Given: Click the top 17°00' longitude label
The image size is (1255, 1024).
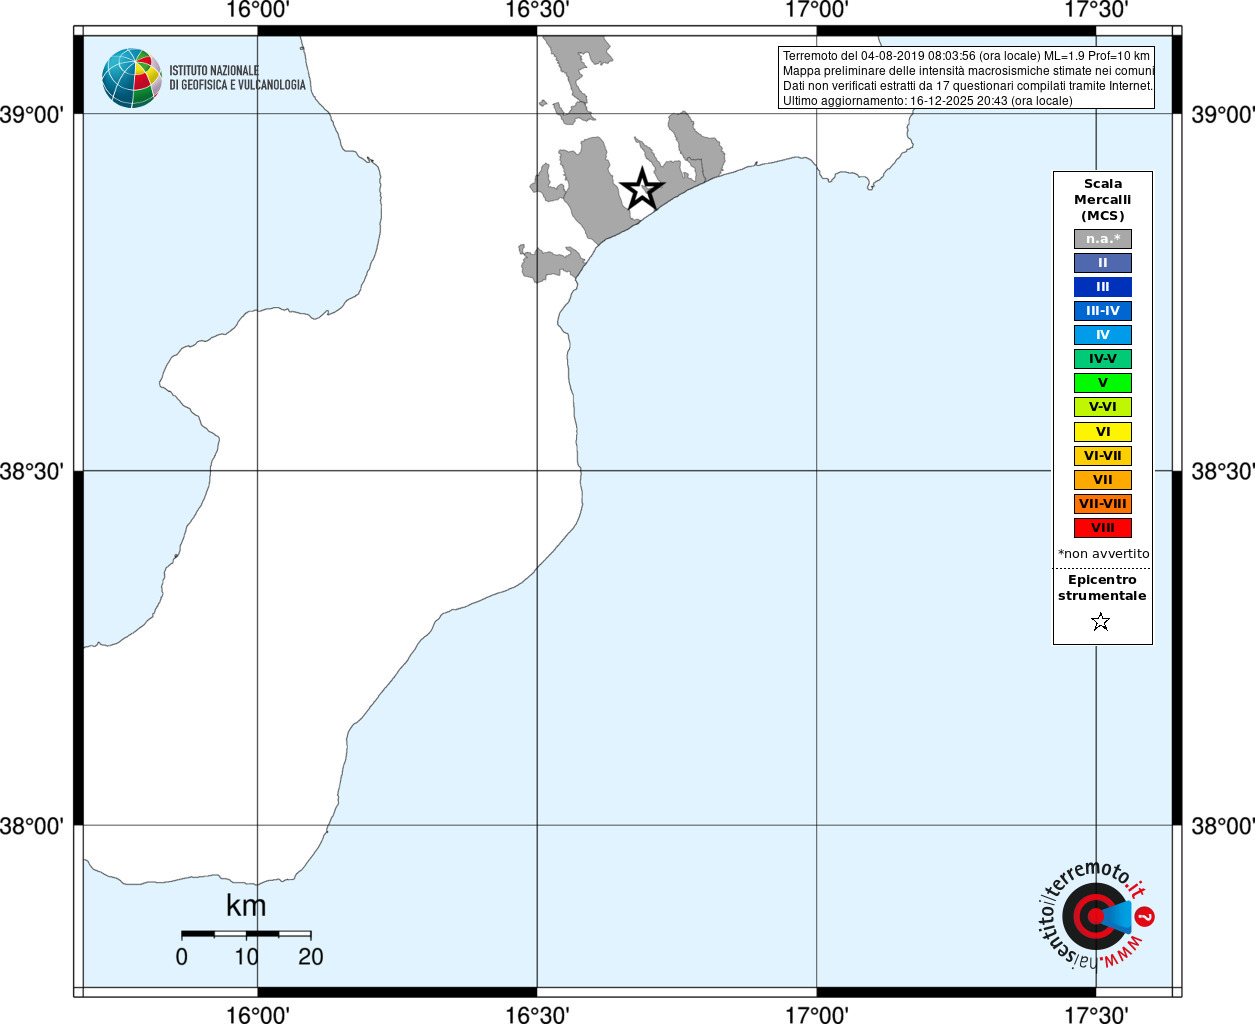Looking at the screenshot, I should click(817, 10).
